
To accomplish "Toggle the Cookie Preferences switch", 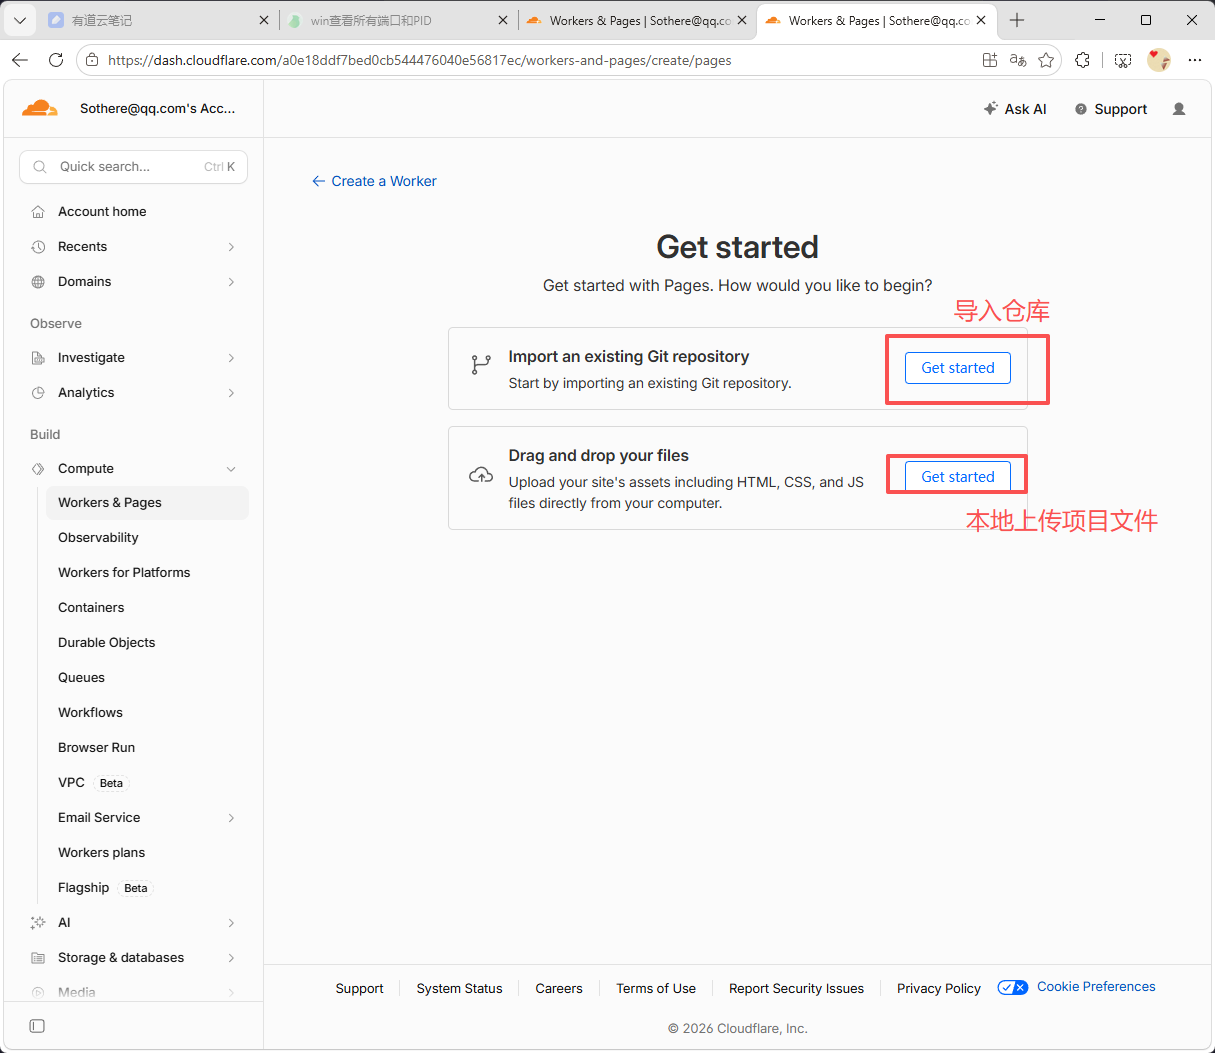I will point(1012,987).
